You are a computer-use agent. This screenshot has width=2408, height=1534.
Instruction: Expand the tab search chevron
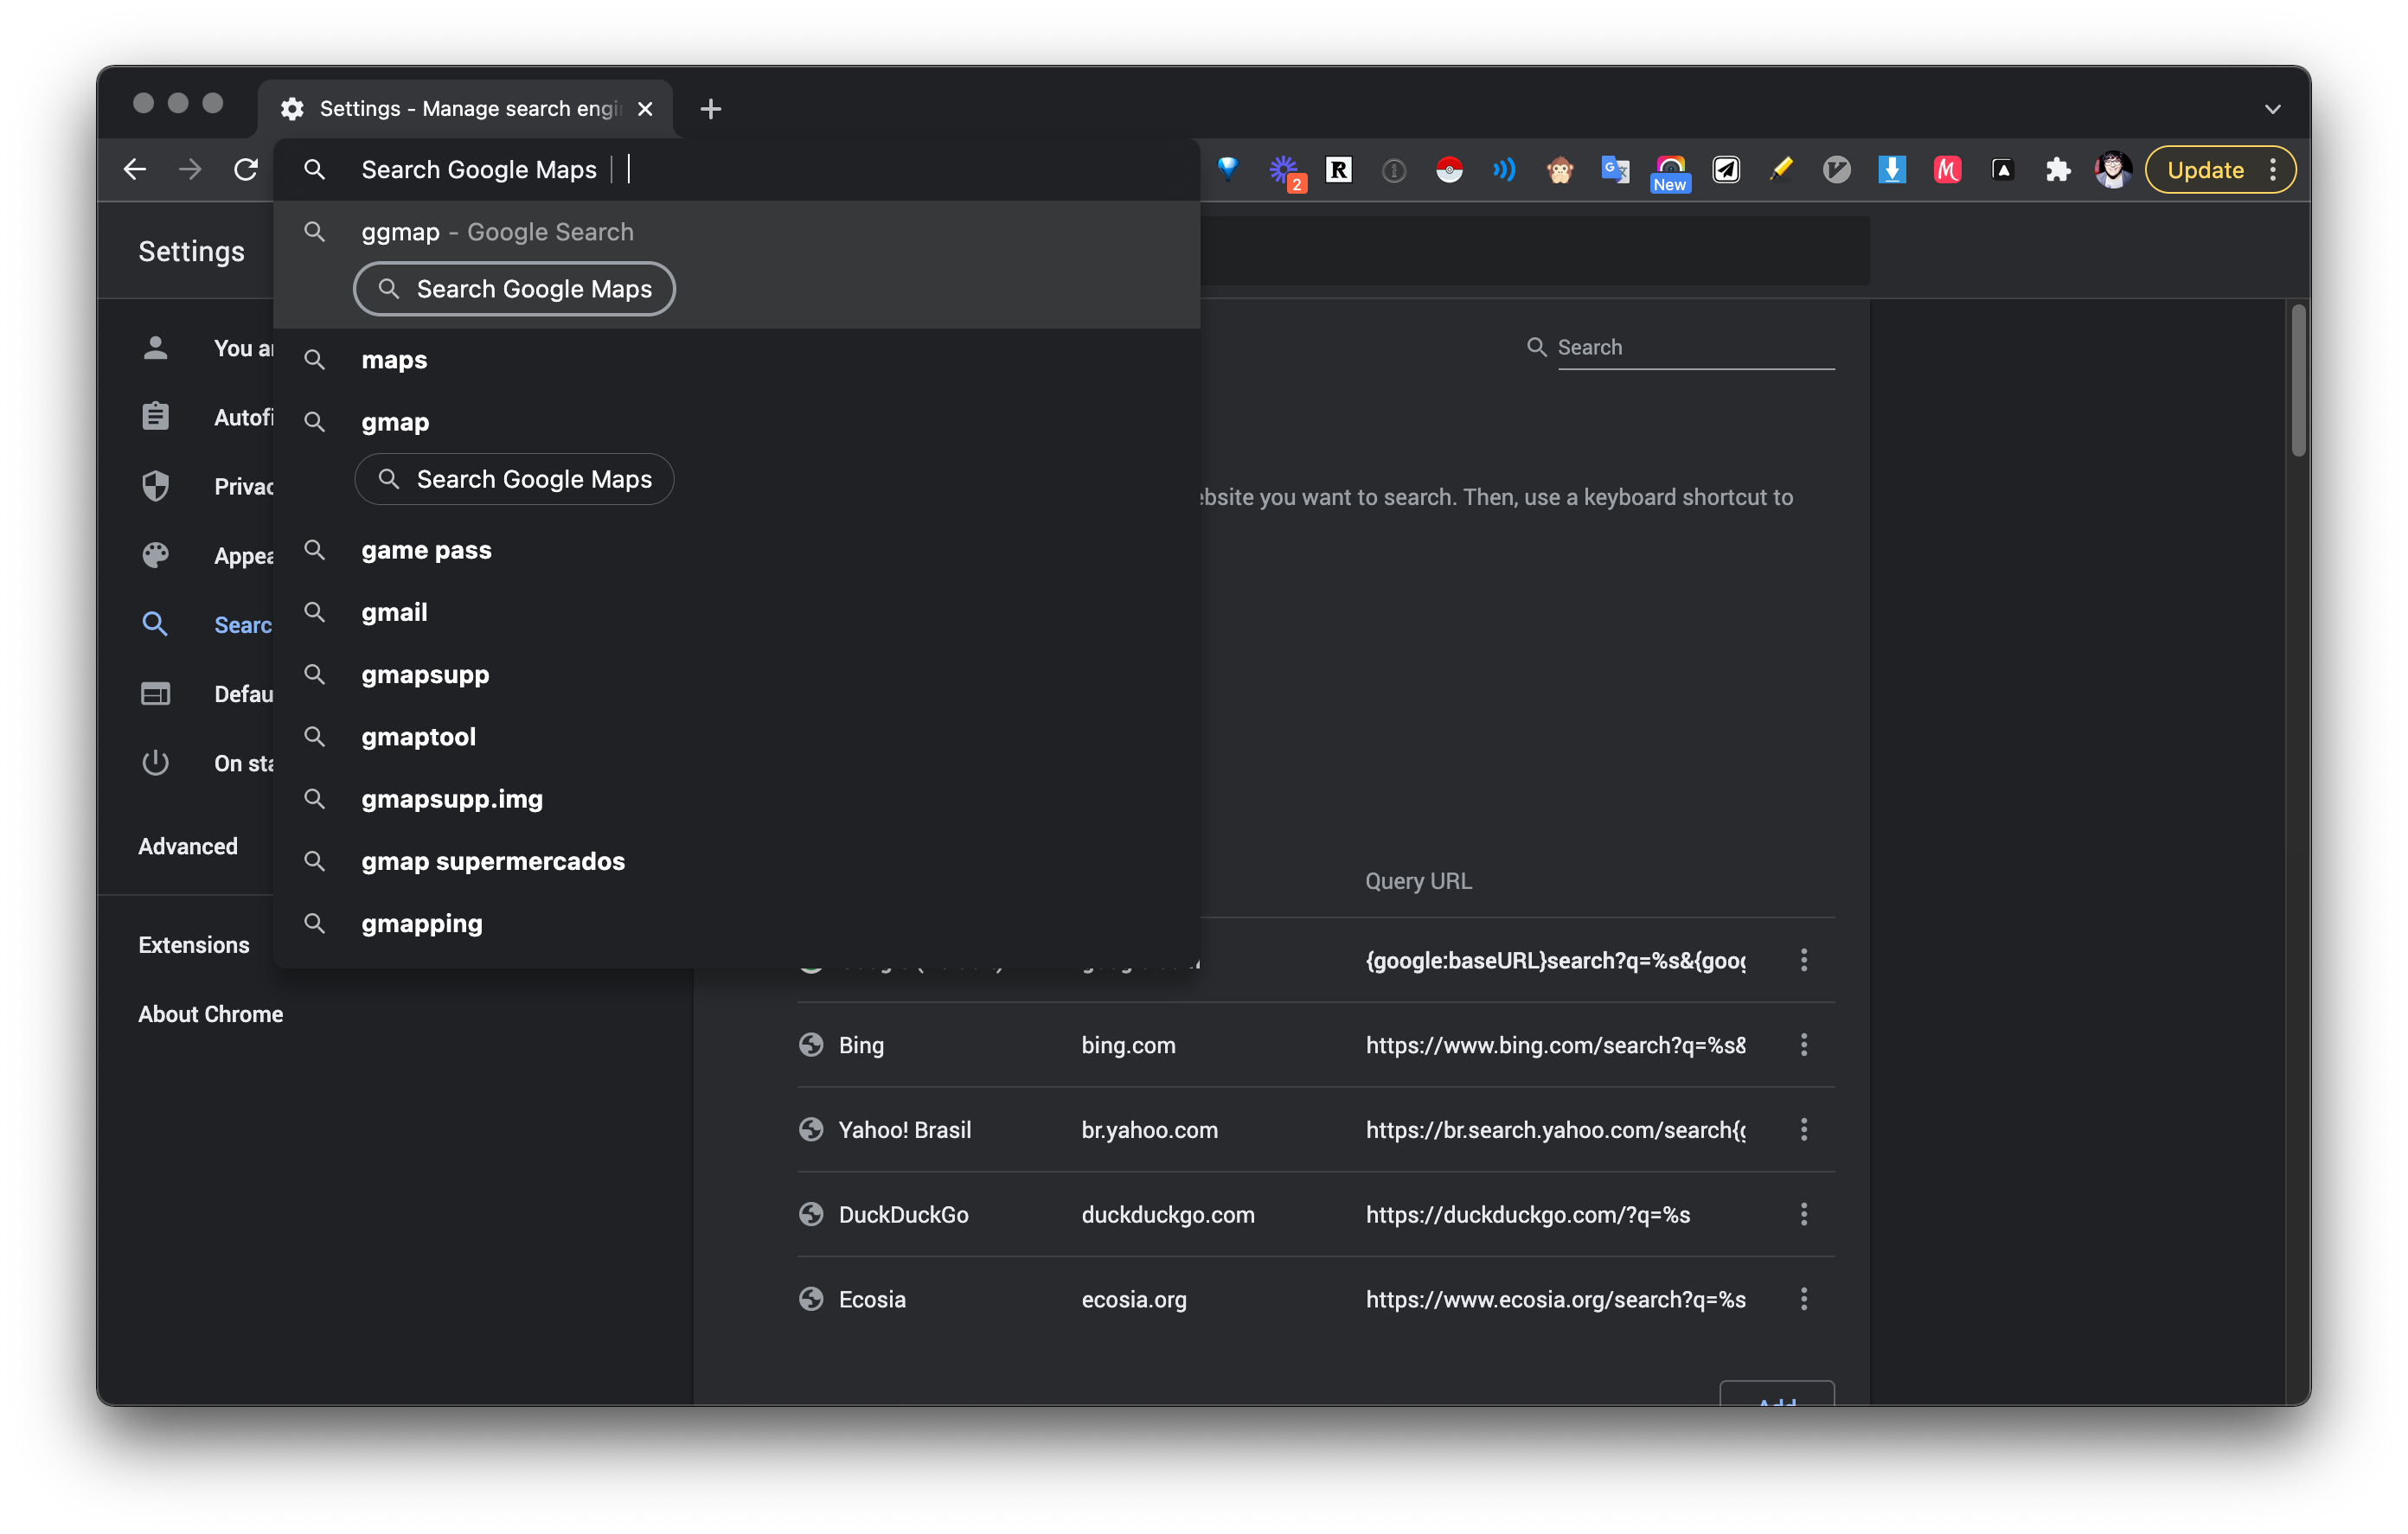click(x=2272, y=109)
